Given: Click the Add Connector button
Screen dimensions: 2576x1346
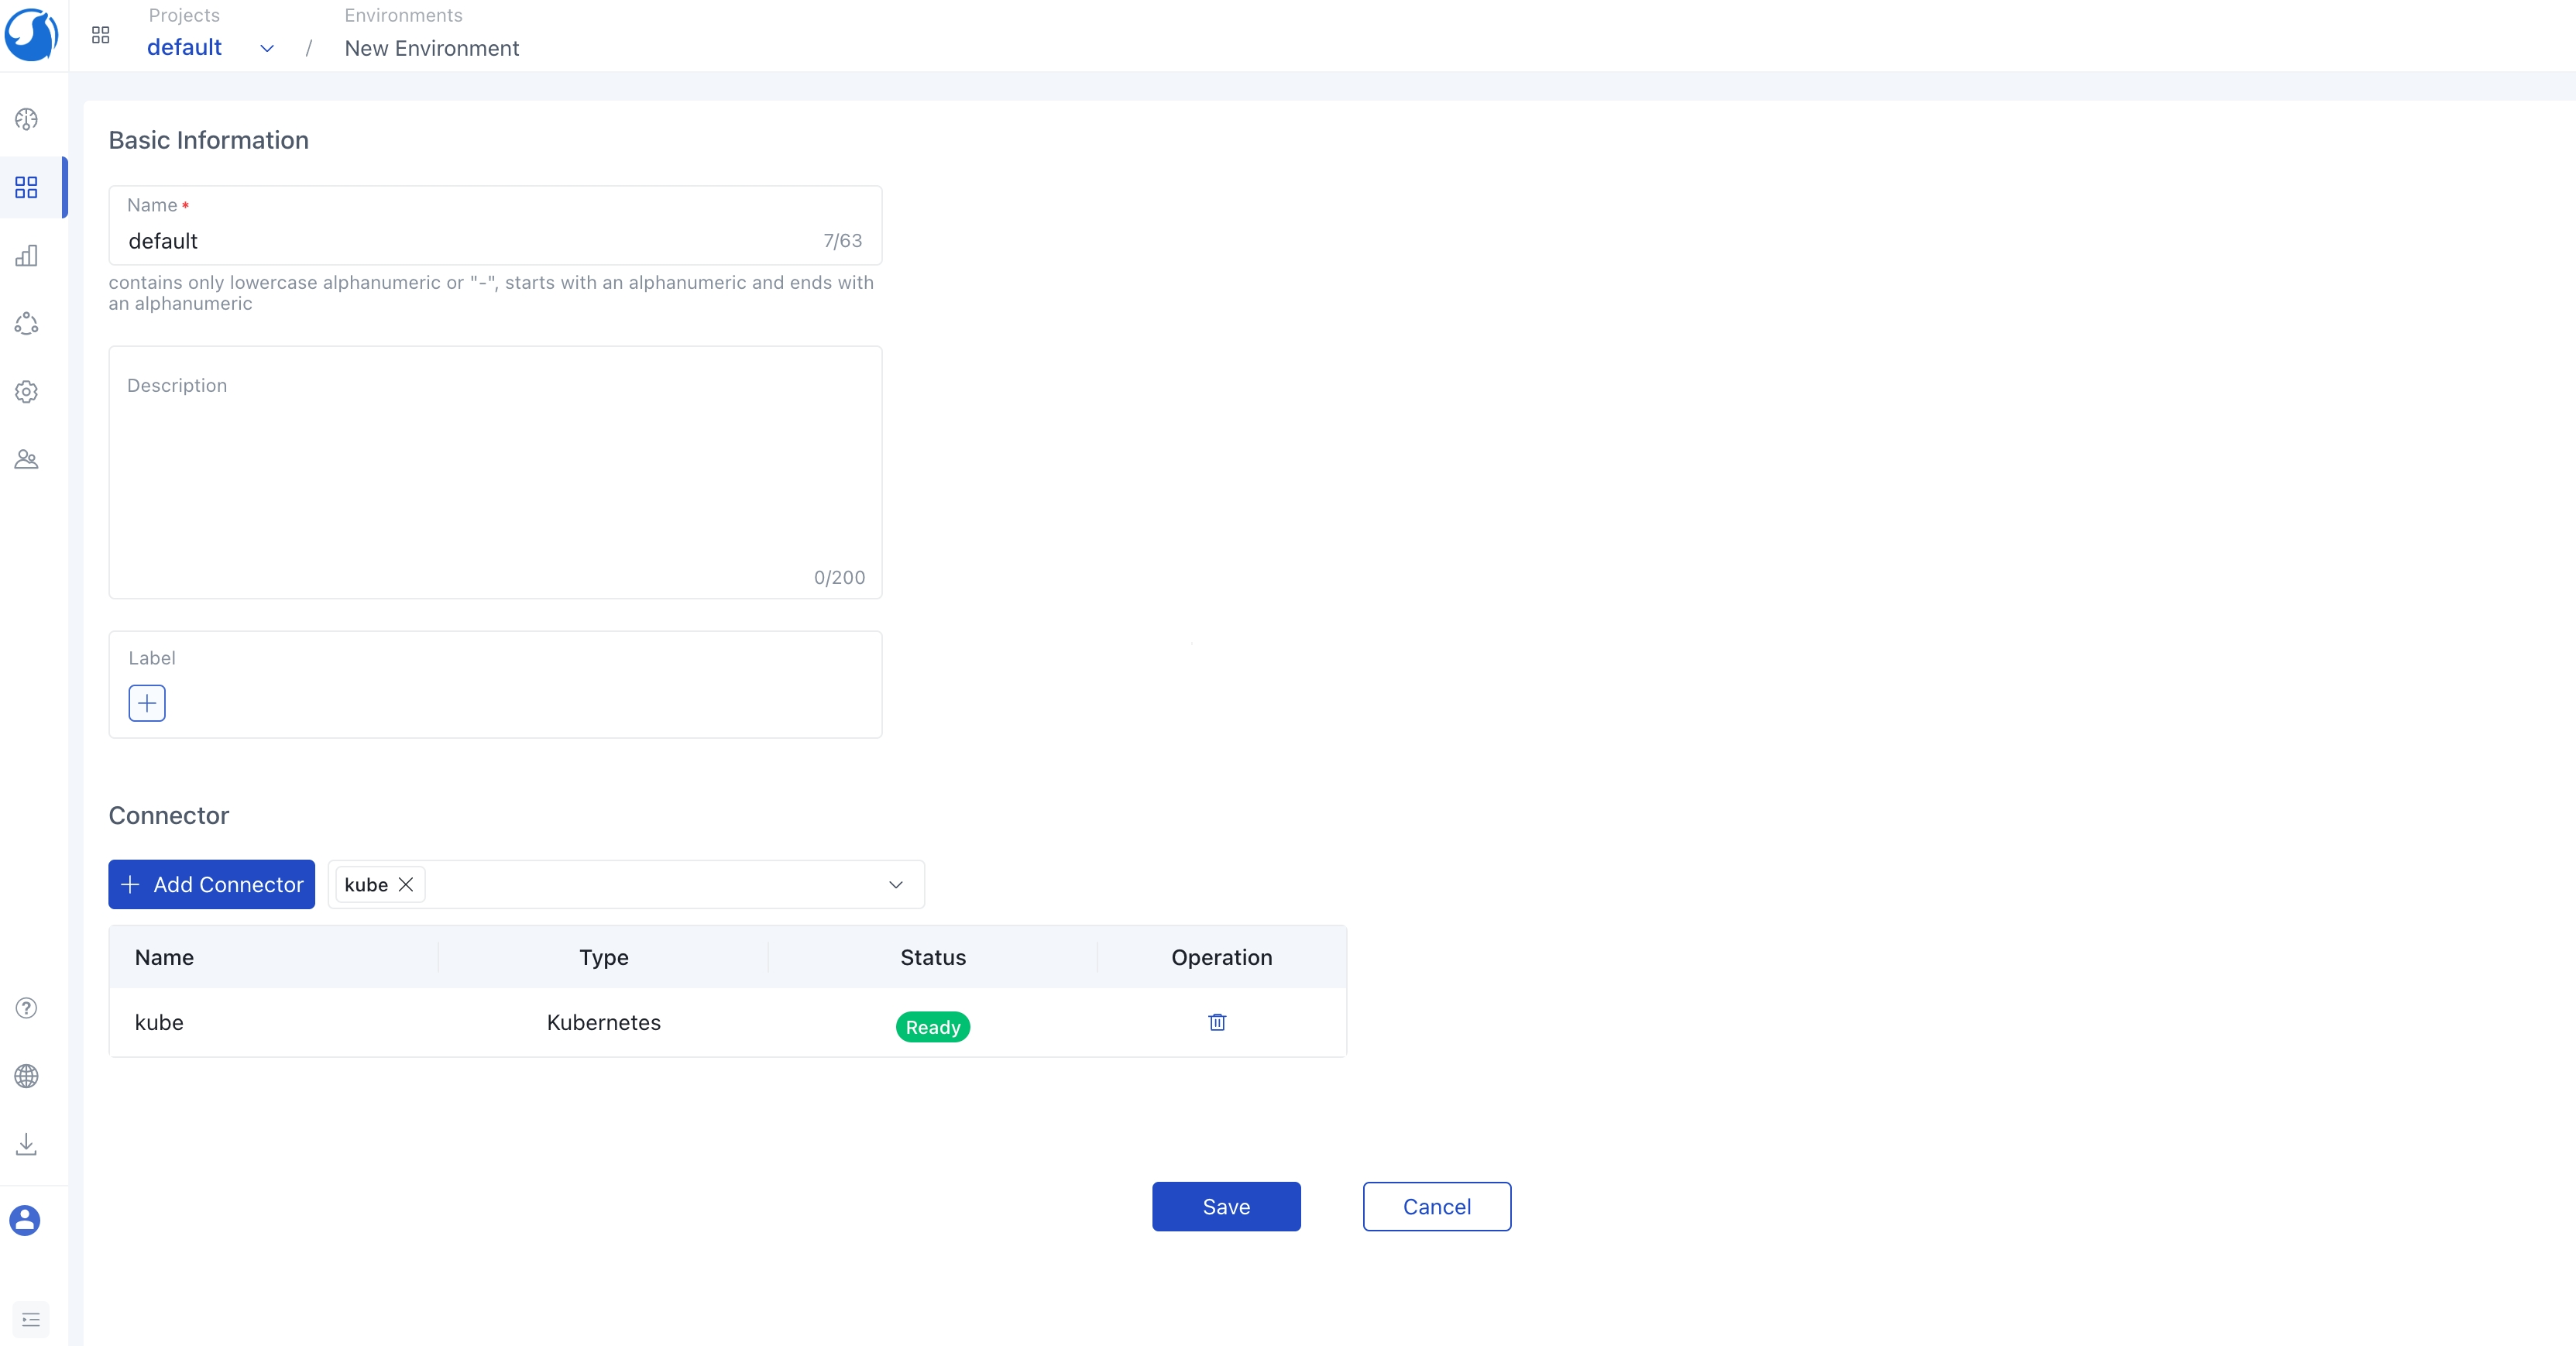Looking at the screenshot, I should 212,884.
